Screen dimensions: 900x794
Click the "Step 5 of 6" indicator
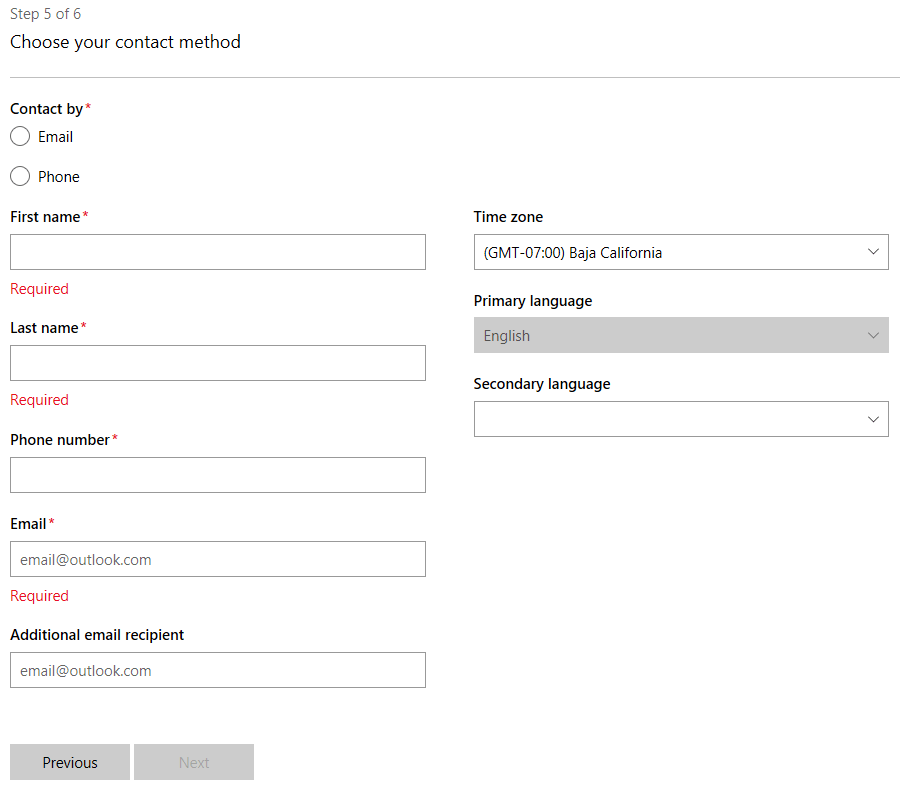[x=45, y=14]
